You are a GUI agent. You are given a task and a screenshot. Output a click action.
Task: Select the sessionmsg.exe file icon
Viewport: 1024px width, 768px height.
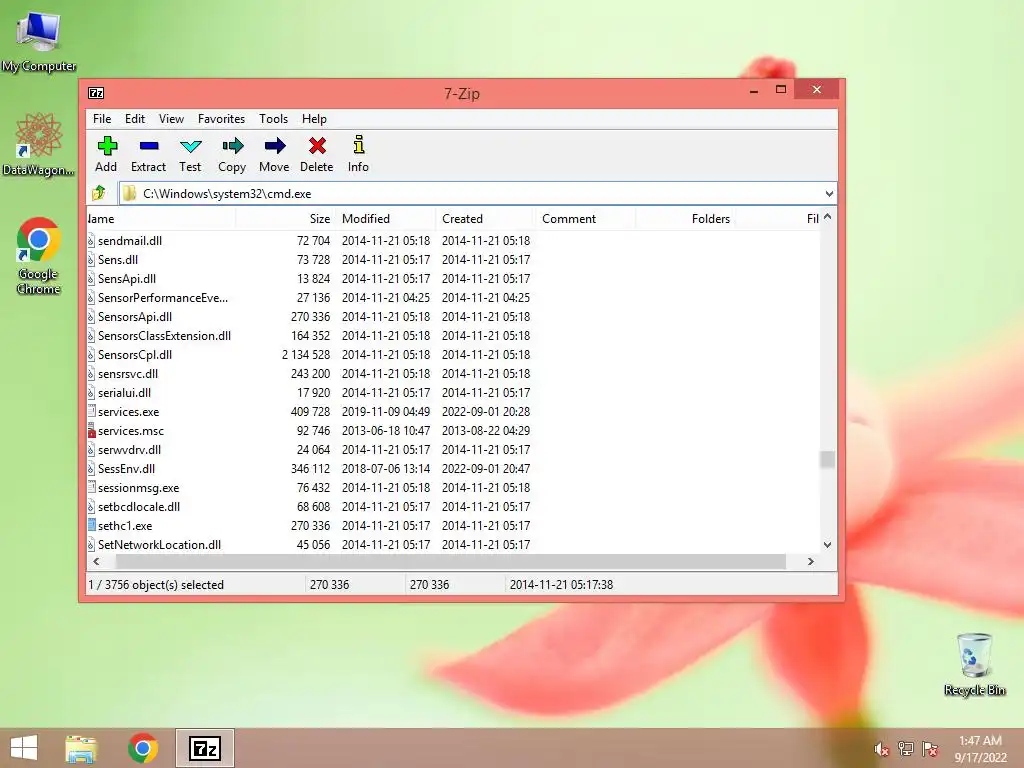pos(91,488)
